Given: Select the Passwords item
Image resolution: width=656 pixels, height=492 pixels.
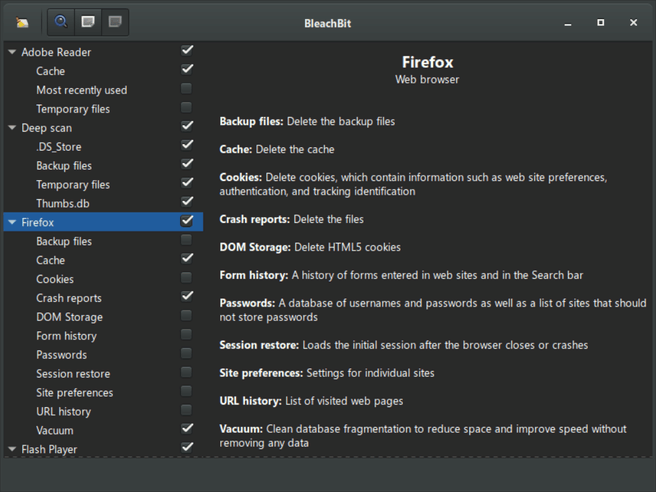Looking at the screenshot, I should click(103, 355).
